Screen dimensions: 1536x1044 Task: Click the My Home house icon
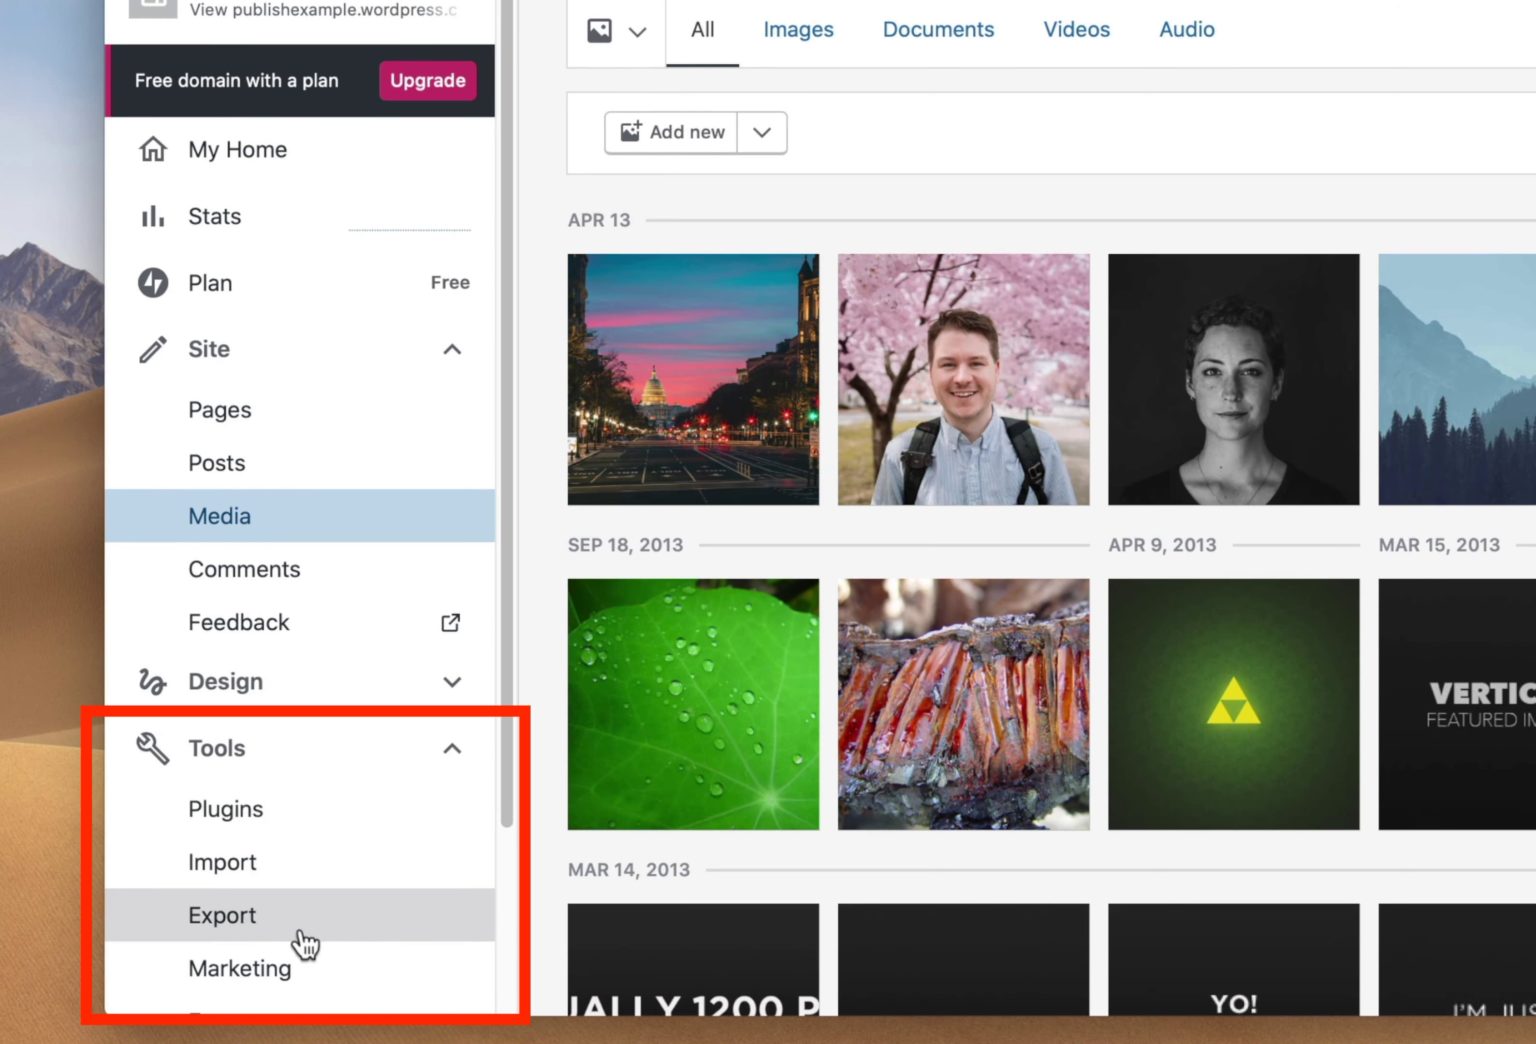point(152,148)
